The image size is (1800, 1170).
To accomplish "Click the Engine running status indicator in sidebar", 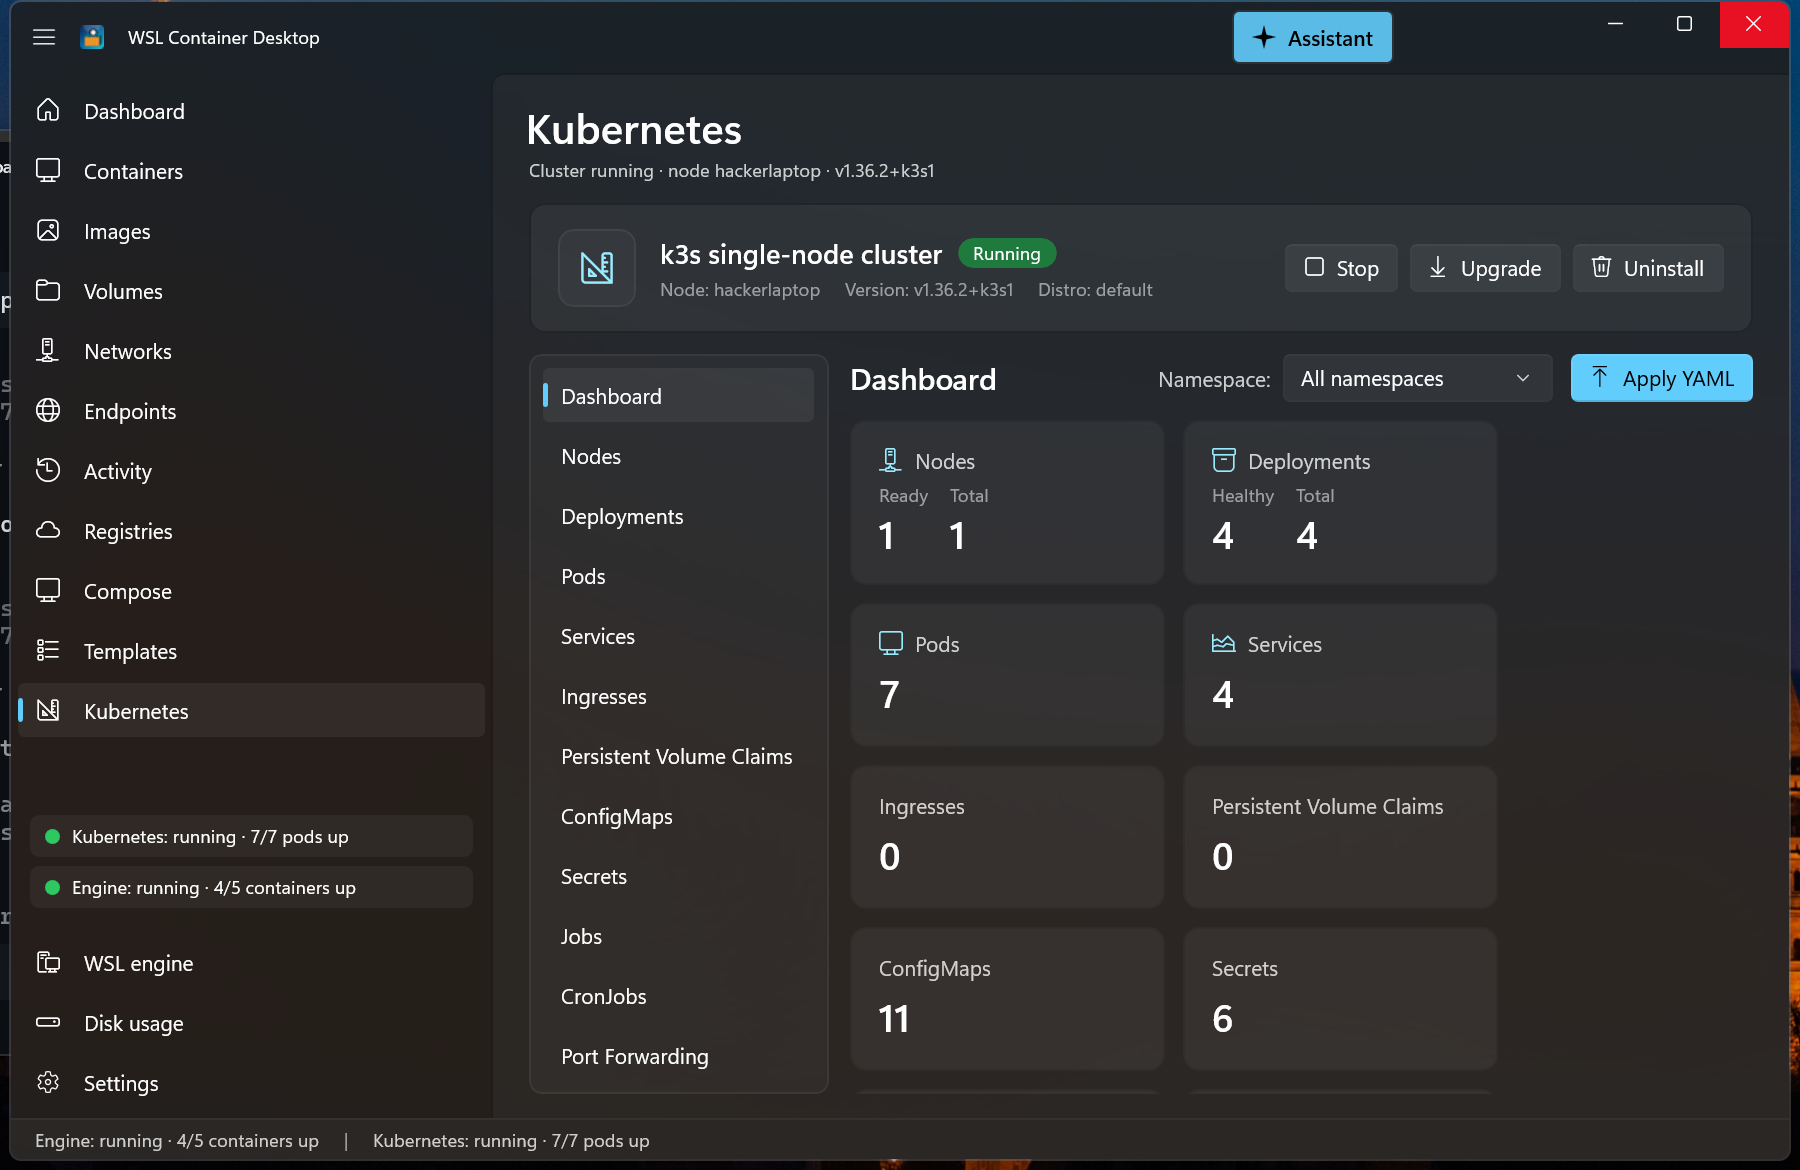I will 251,887.
